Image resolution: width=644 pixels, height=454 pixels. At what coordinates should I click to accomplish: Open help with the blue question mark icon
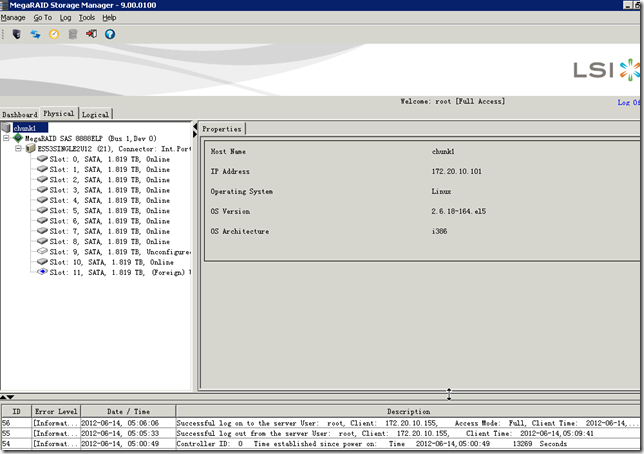110,34
